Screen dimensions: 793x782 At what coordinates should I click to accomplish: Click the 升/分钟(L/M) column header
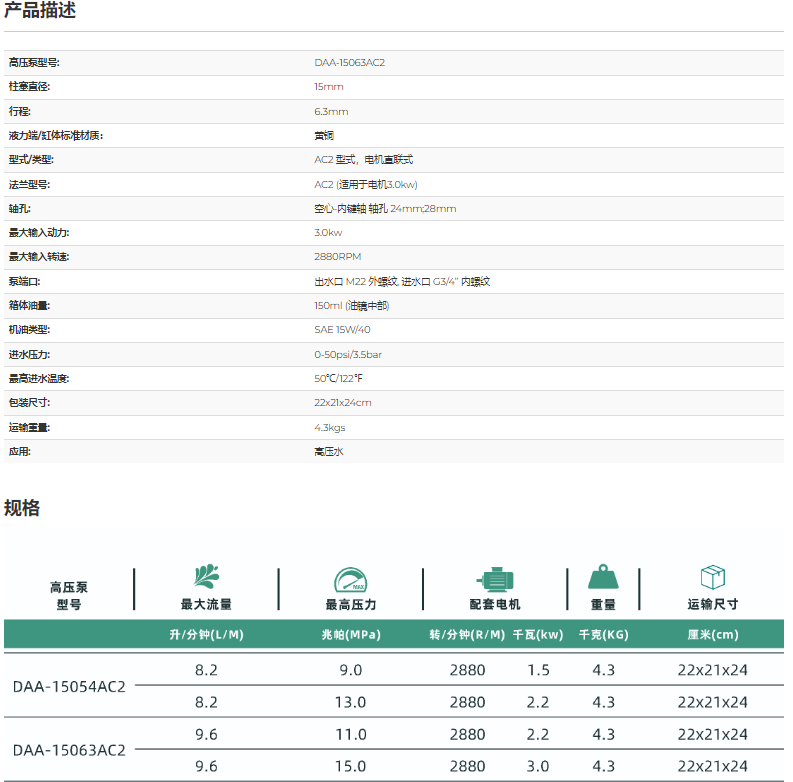[x=207, y=635]
